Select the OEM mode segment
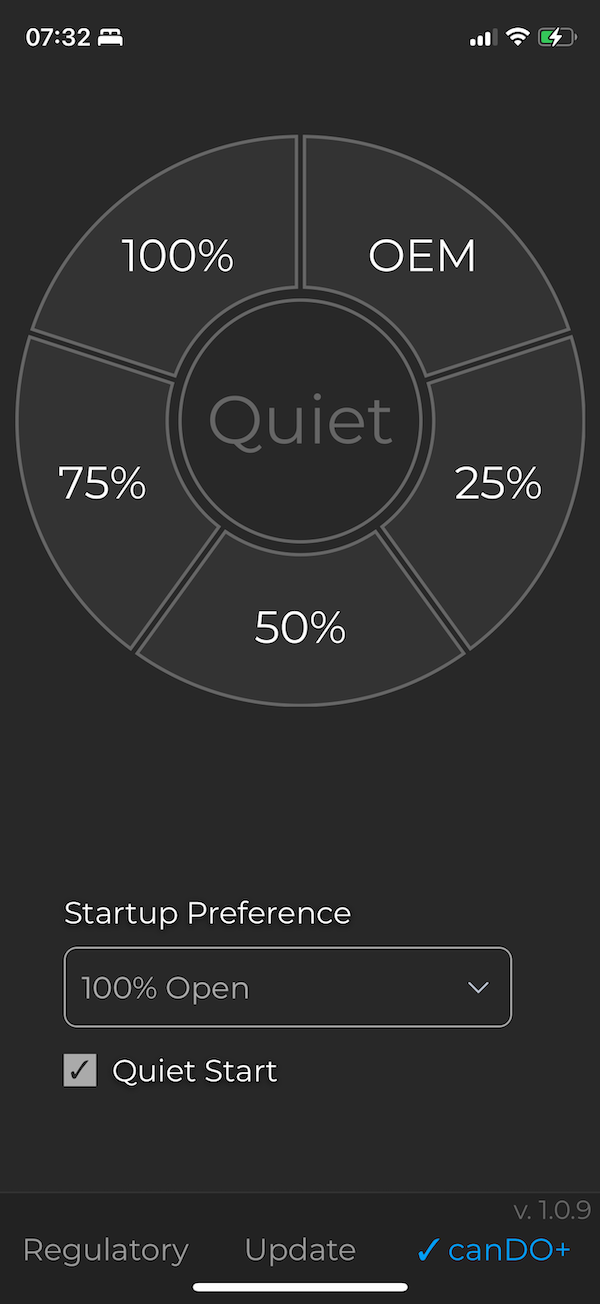This screenshot has height=1304, width=600. click(x=422, y=255)
